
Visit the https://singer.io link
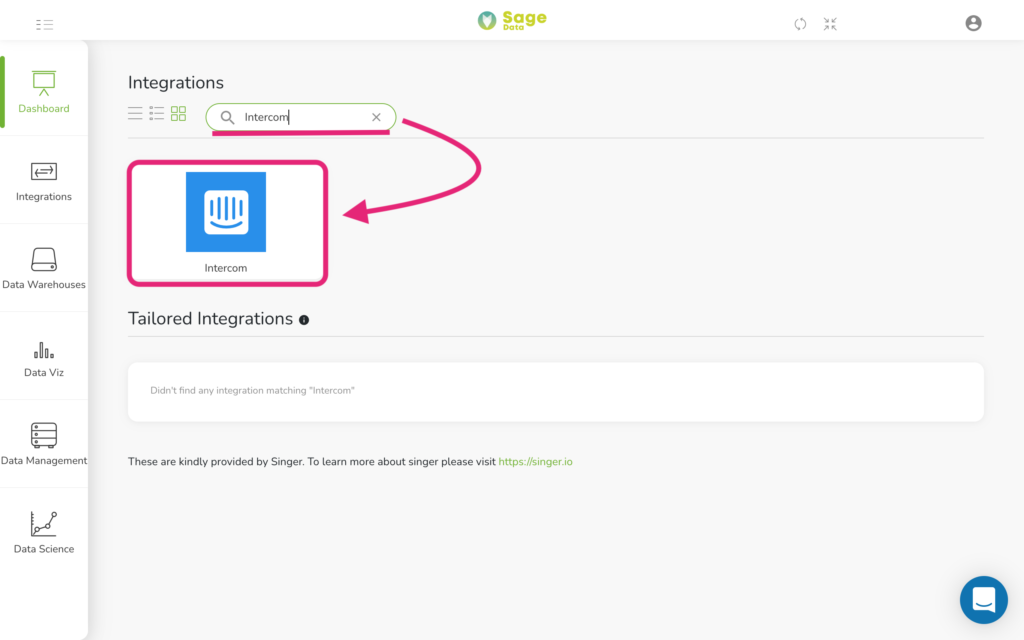coord(536,462)
